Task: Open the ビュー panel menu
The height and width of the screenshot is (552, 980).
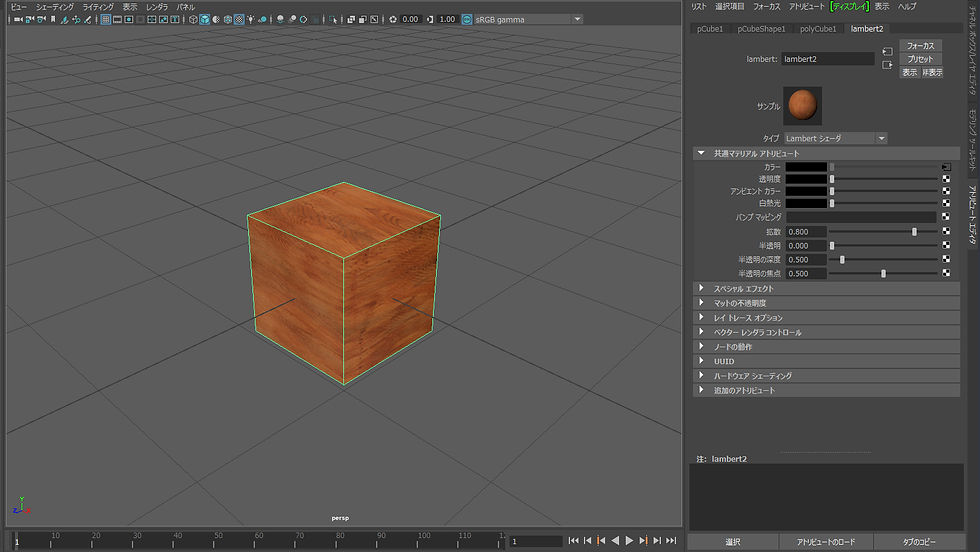Action: point(19,7)
